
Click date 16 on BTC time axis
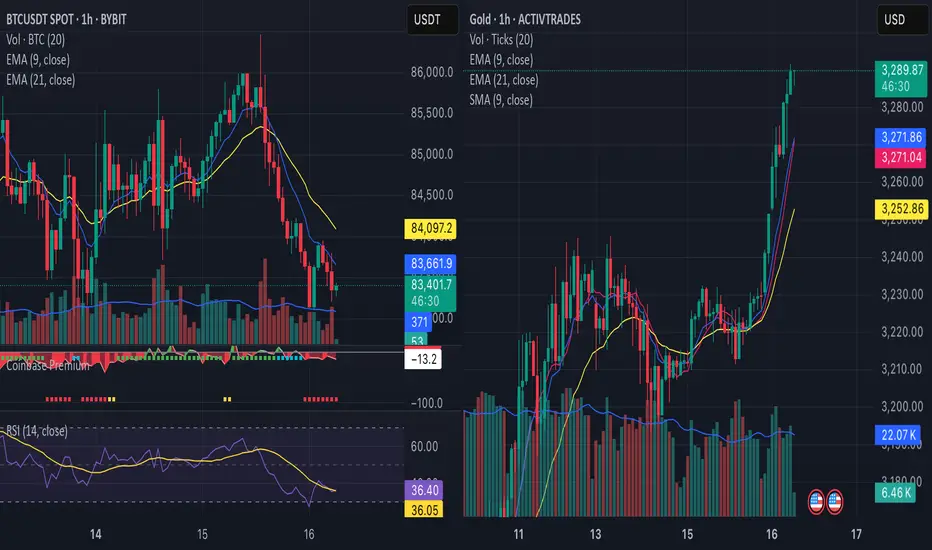click(308, 534)
